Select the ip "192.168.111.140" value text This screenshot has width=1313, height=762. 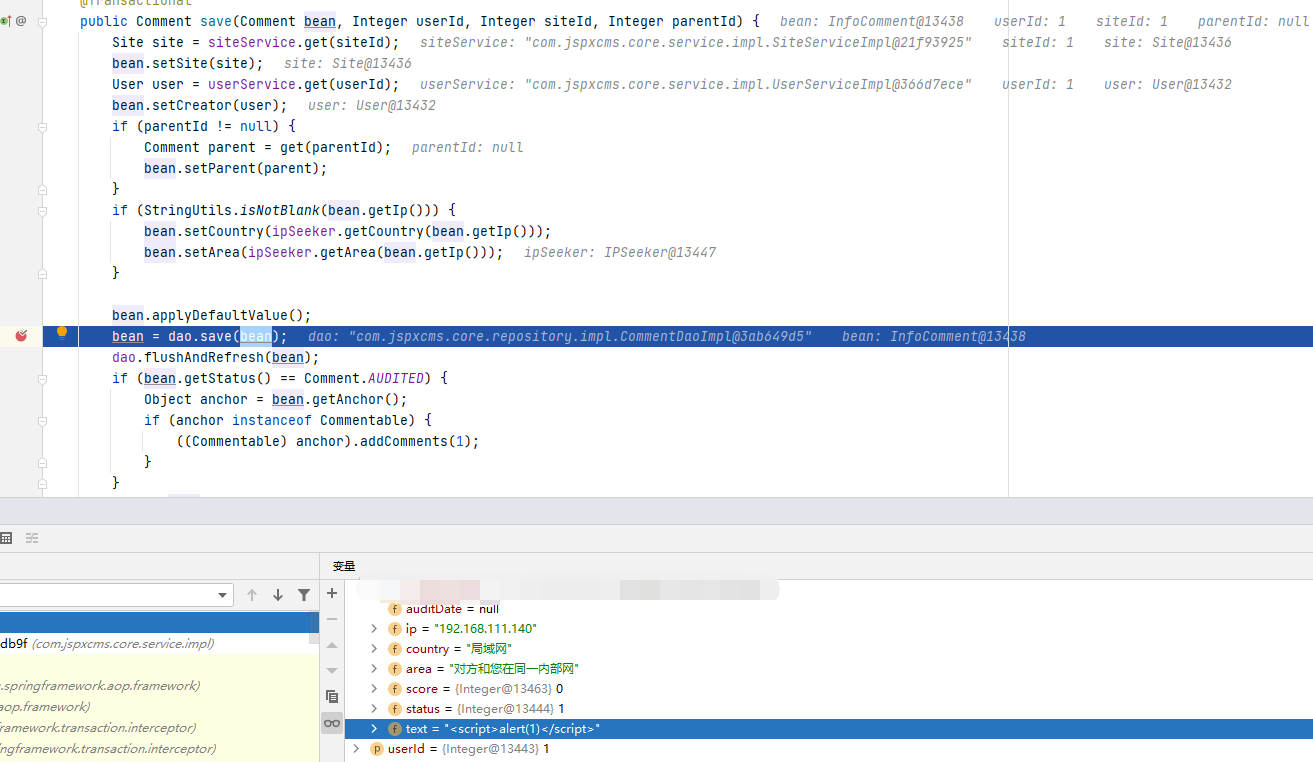point(484,629)
